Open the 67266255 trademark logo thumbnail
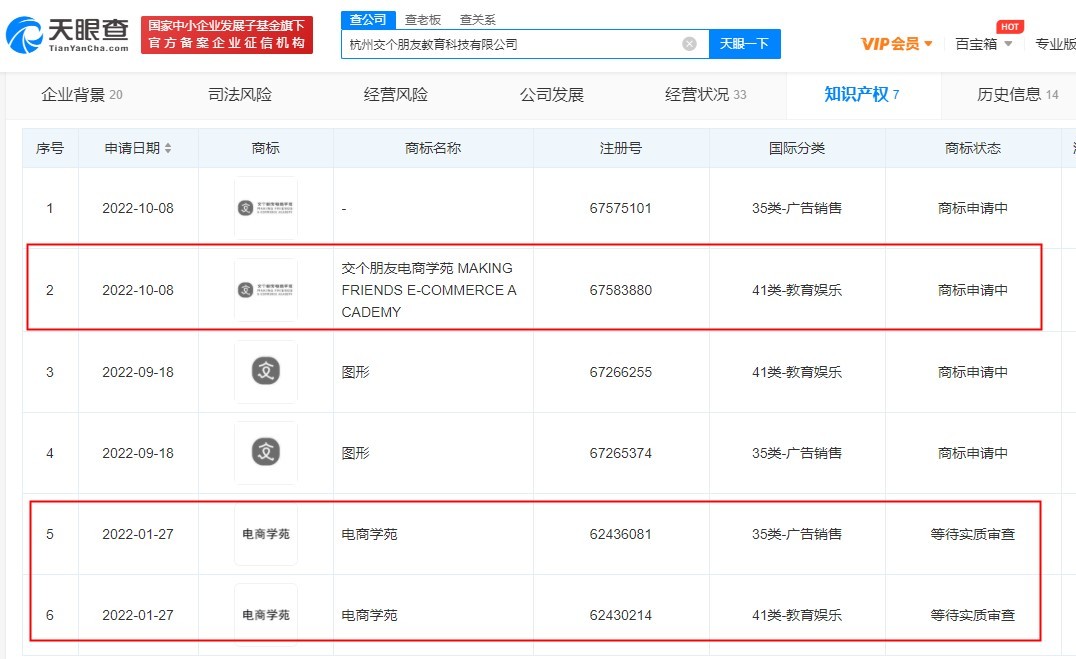This screenshot has height=659, width=1076. click(x=266, y=371)
